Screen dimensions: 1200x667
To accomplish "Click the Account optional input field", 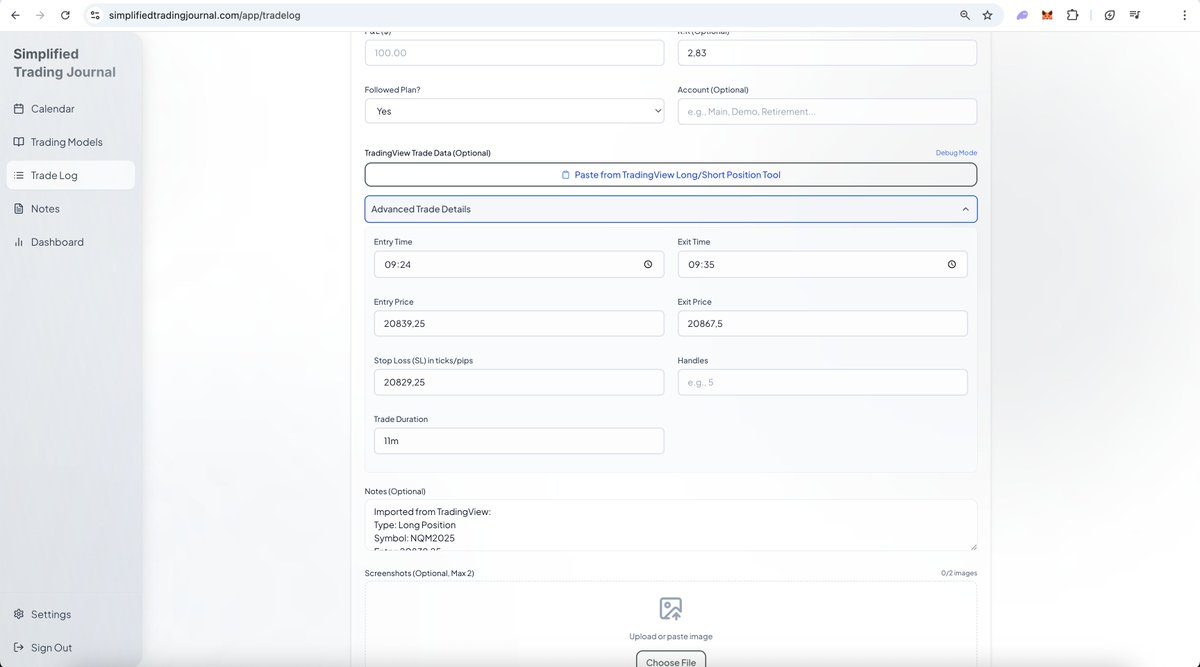I will pyautogui.click(x=827, y=111).
